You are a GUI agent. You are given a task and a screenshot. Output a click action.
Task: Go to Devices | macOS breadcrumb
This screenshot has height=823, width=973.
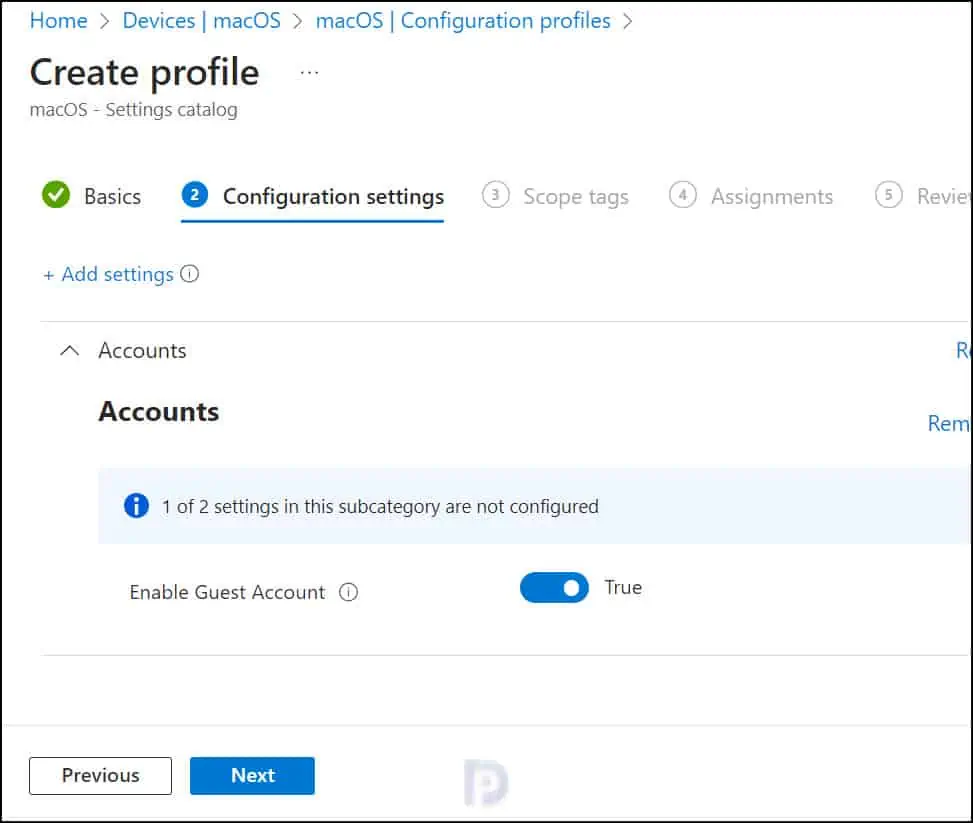pos(201,20)
